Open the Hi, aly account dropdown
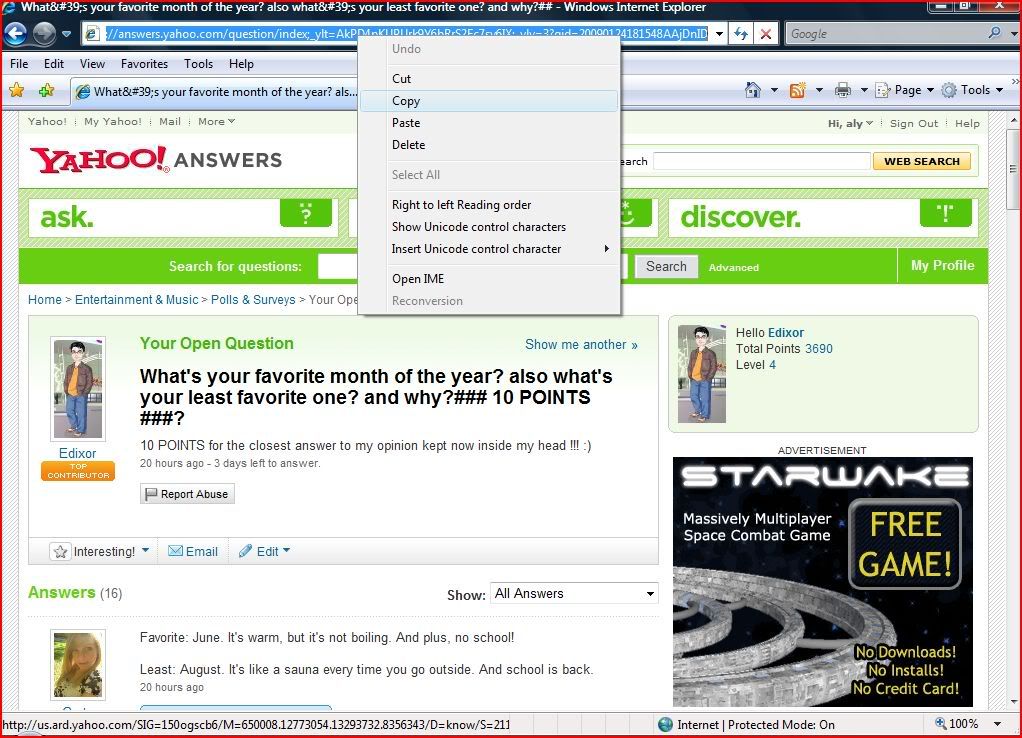1022x738 pixels. tap(850, 123)
